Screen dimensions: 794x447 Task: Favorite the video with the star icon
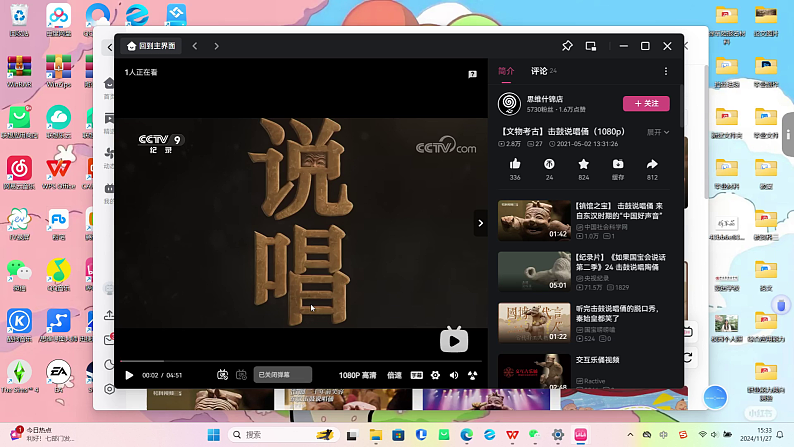point(583,164)
